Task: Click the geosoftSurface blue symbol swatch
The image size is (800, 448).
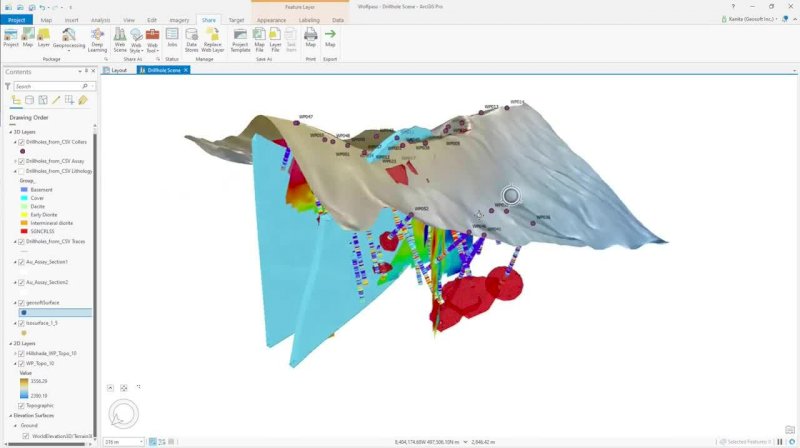Action: (24, 312)
